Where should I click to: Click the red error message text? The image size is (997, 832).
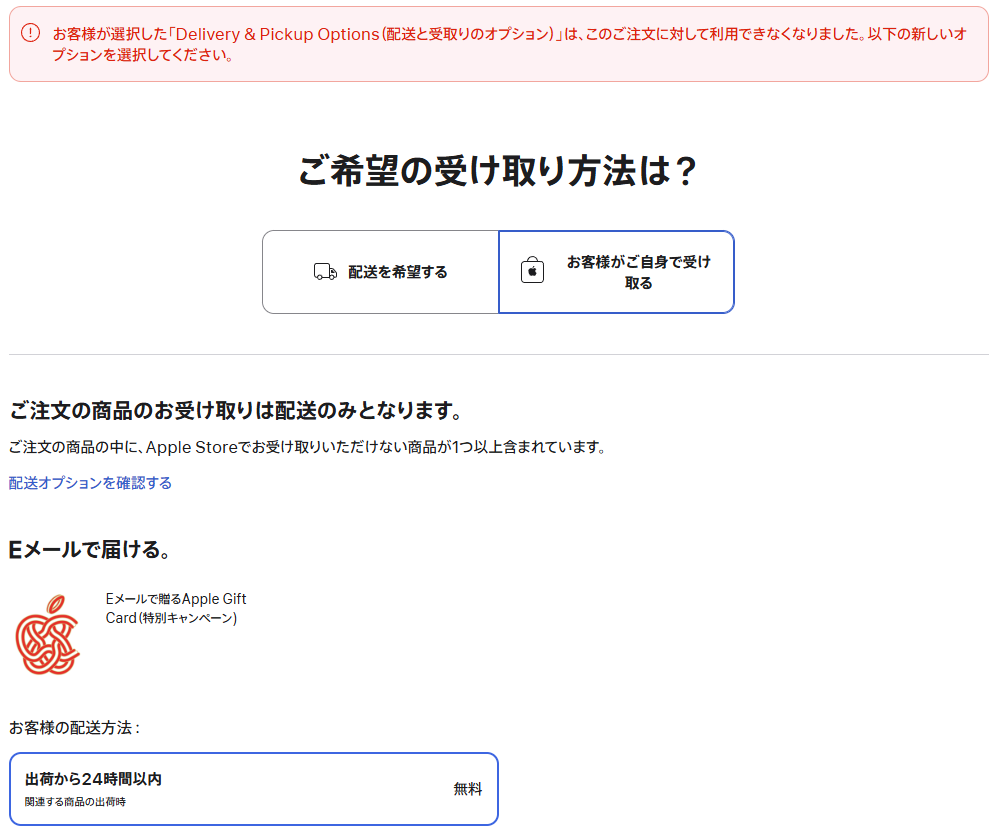point(500,34)
